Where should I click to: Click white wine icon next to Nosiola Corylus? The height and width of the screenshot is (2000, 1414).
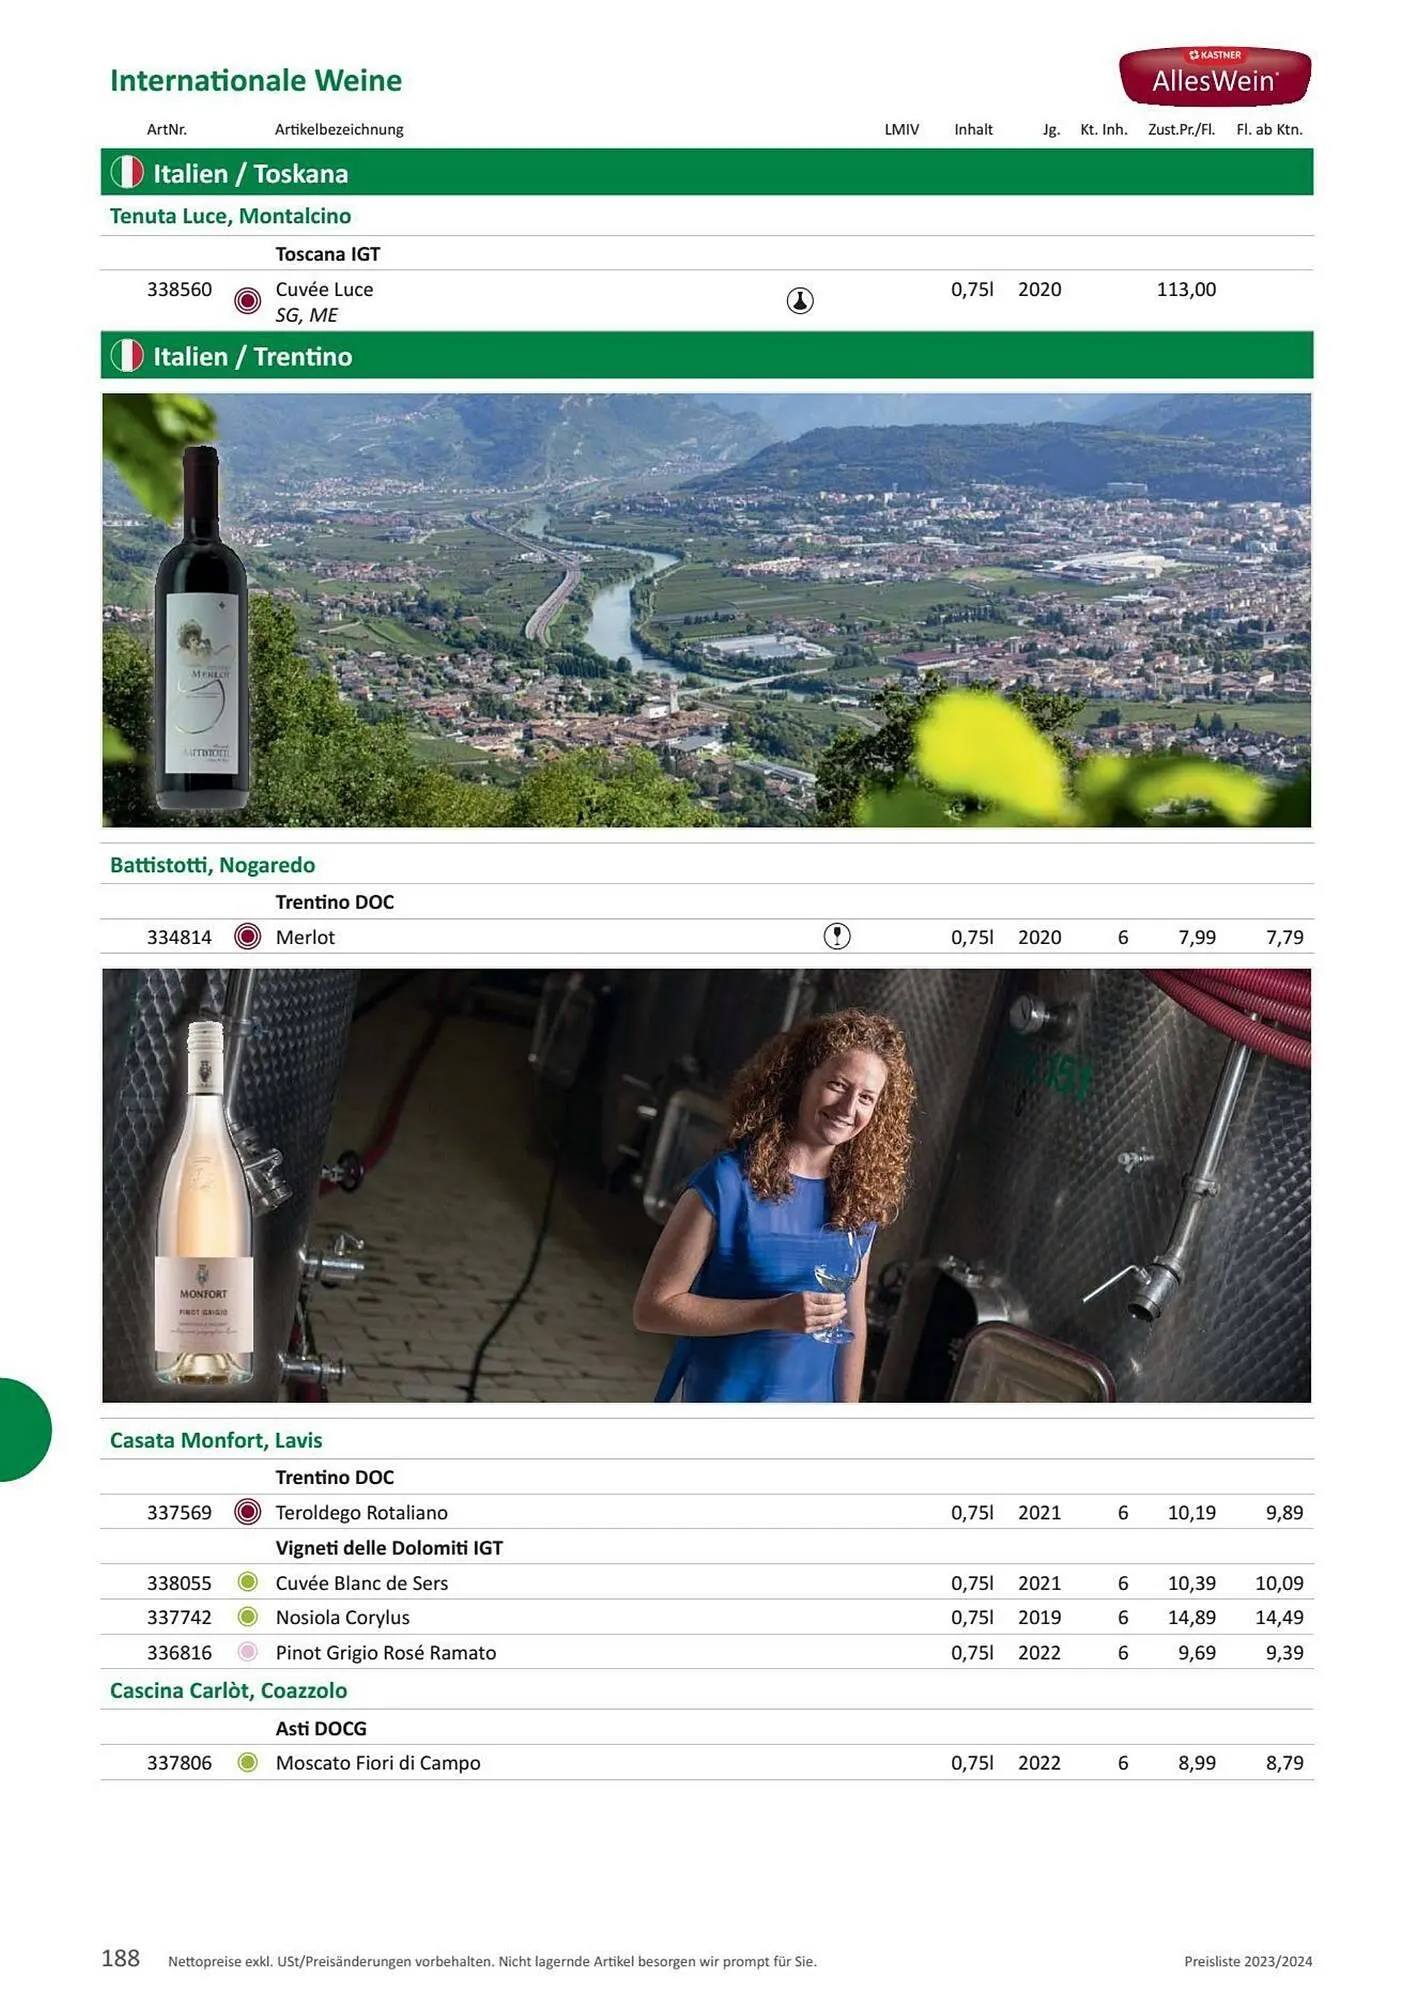point(248,1616)
